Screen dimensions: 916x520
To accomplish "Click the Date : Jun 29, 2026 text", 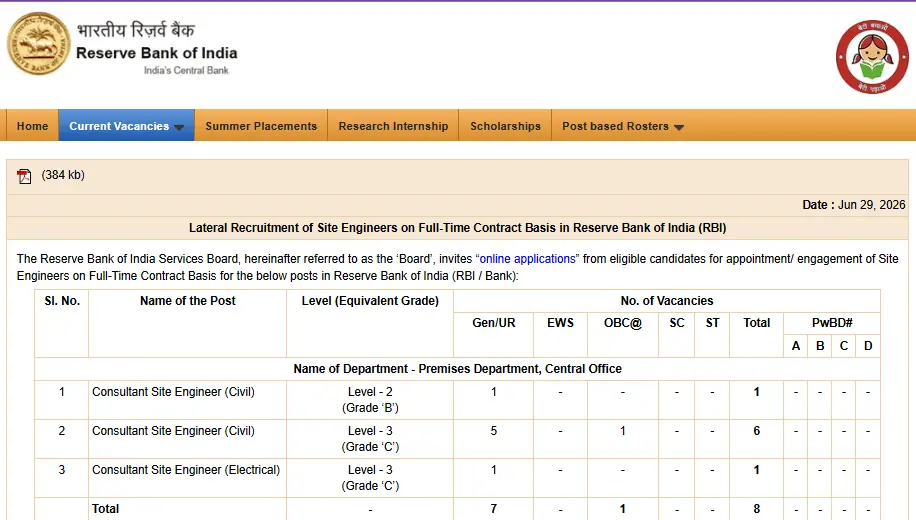I will (x=853, y=204).
